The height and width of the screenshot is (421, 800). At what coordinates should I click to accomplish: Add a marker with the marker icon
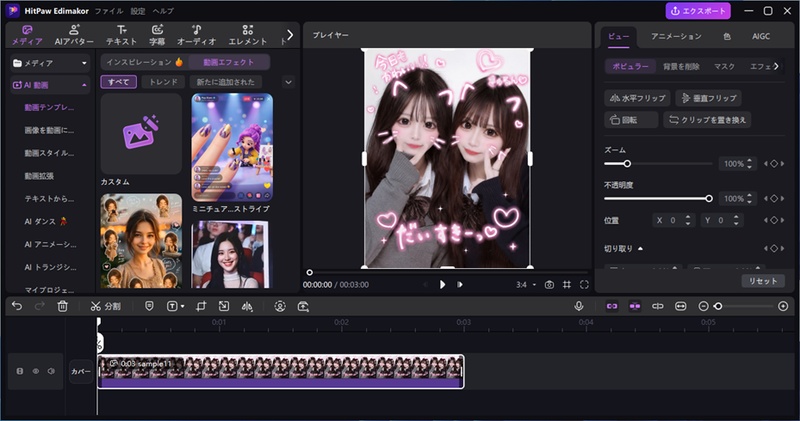pyautogui.click(x=149, y=306)
